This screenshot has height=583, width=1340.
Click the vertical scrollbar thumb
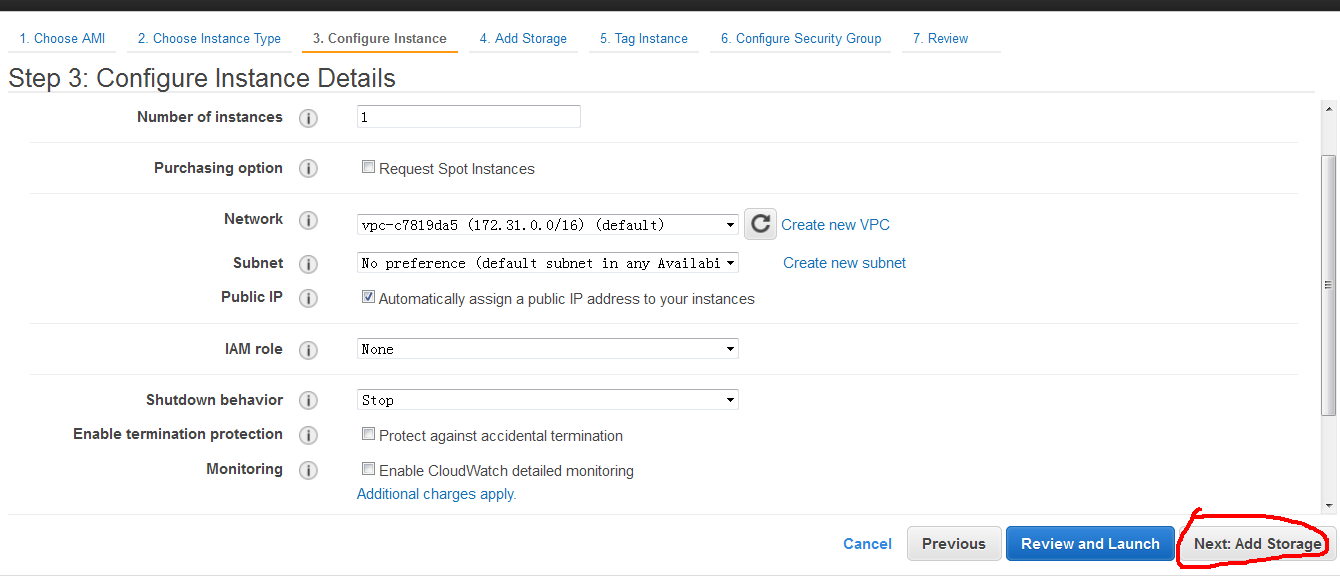pyautogui.click(x=1329, y=285)
